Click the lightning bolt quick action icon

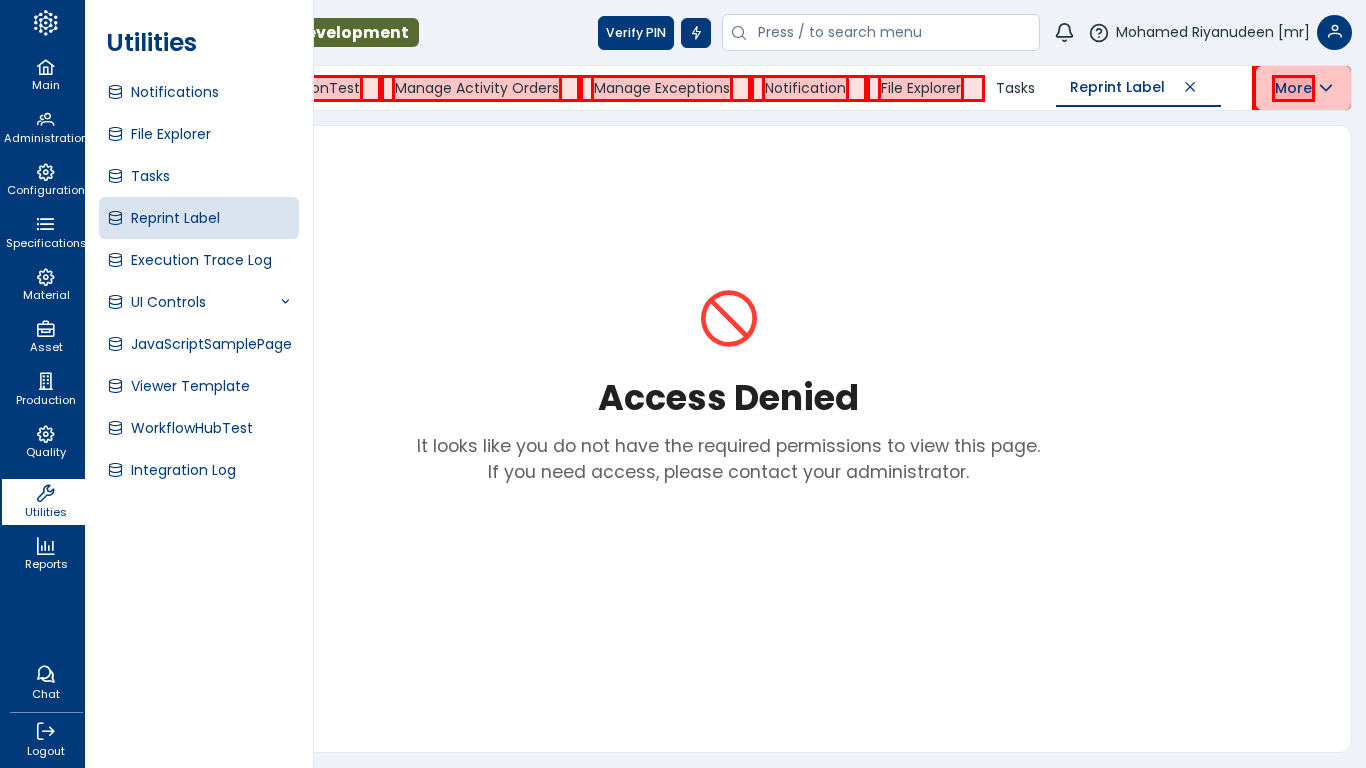[696, 33]
